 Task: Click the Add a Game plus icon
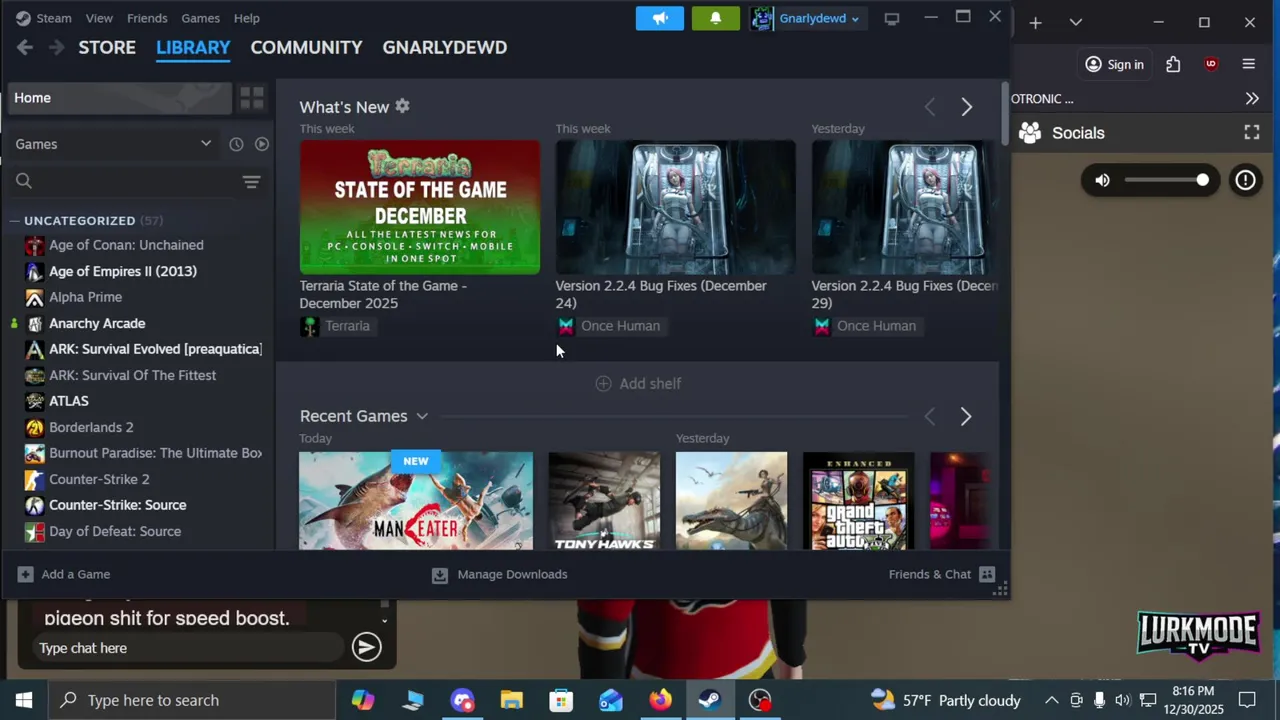[x=25, y=574]
